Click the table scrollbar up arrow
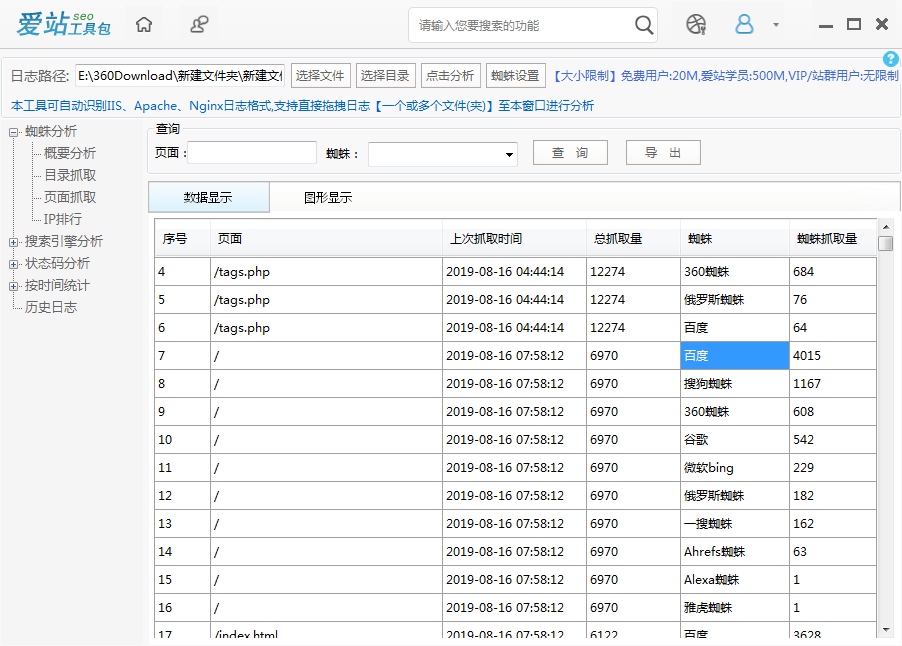The image size is (902, 646). pos(886,227)
